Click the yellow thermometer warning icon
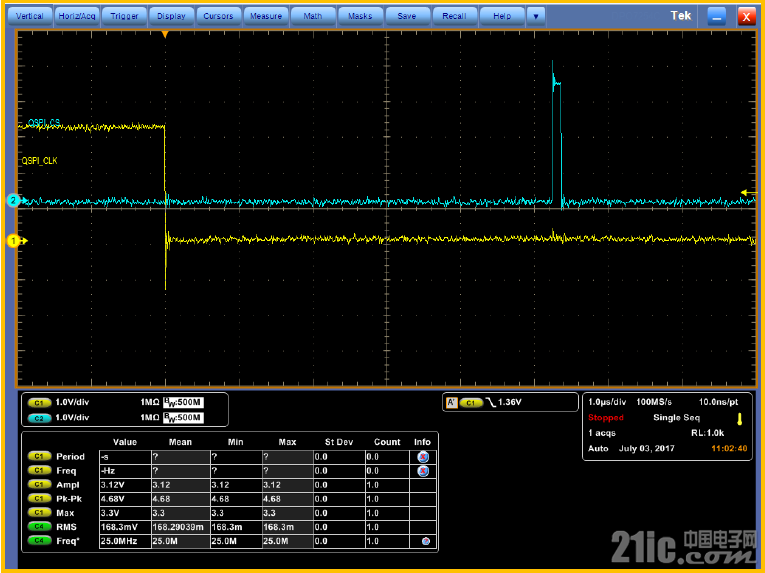 click(x=740, y=419)
